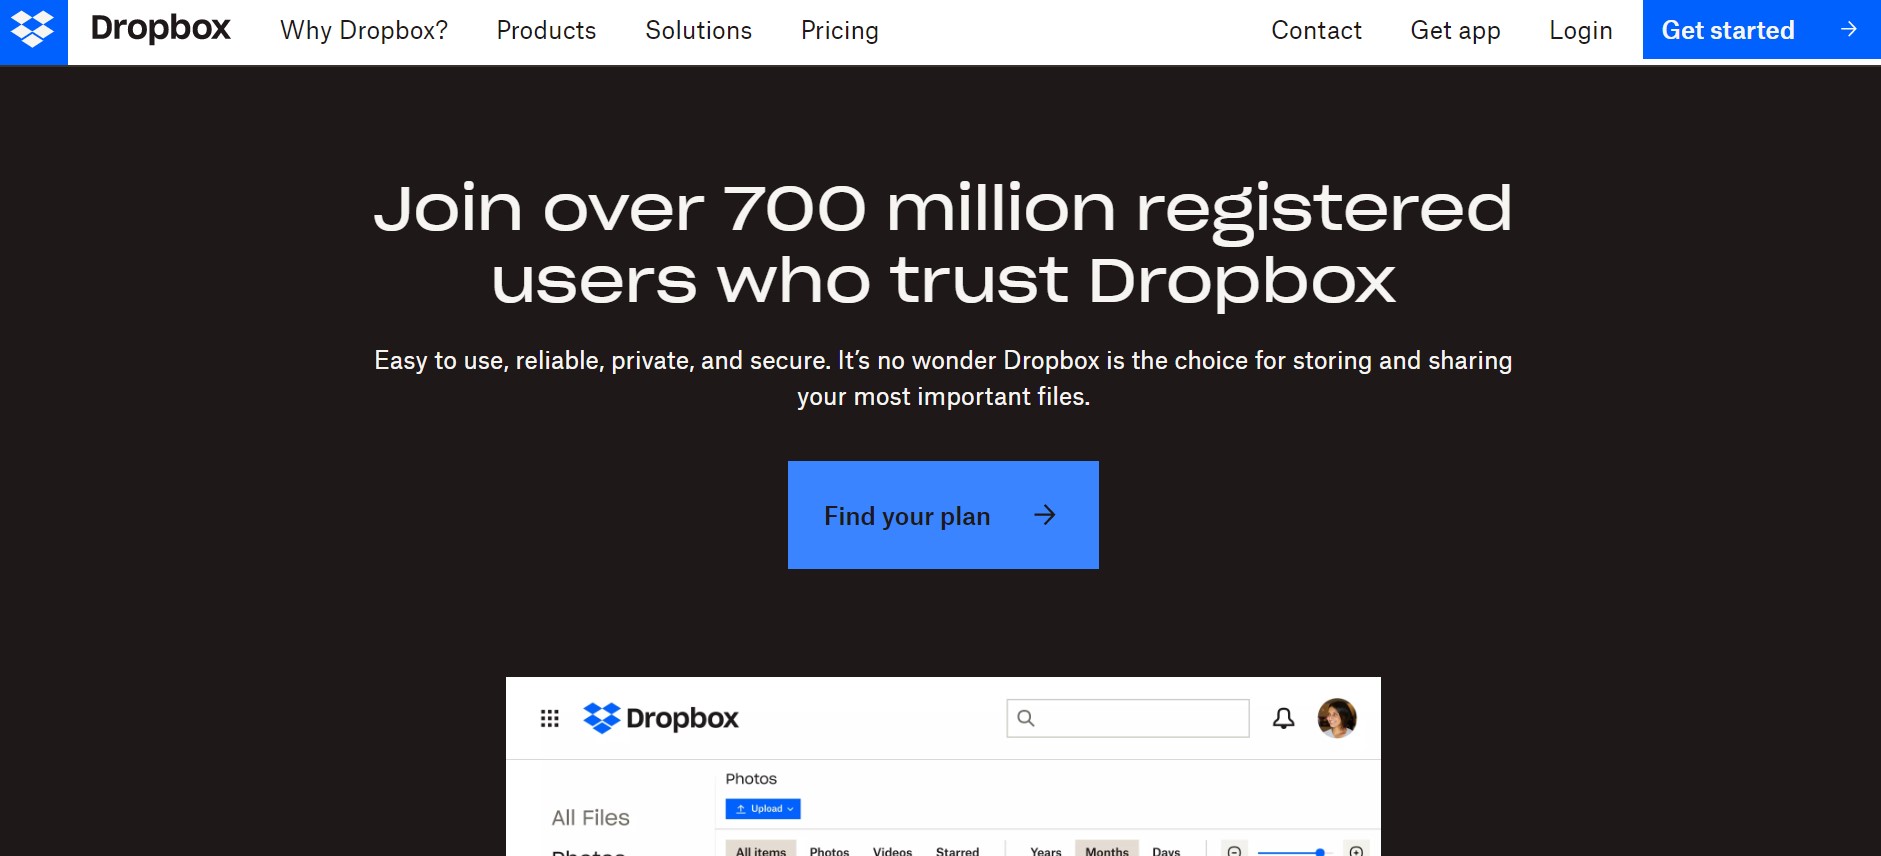Open the app grid launcher icon
1881x856 pixels.
(x=549, y=718)
